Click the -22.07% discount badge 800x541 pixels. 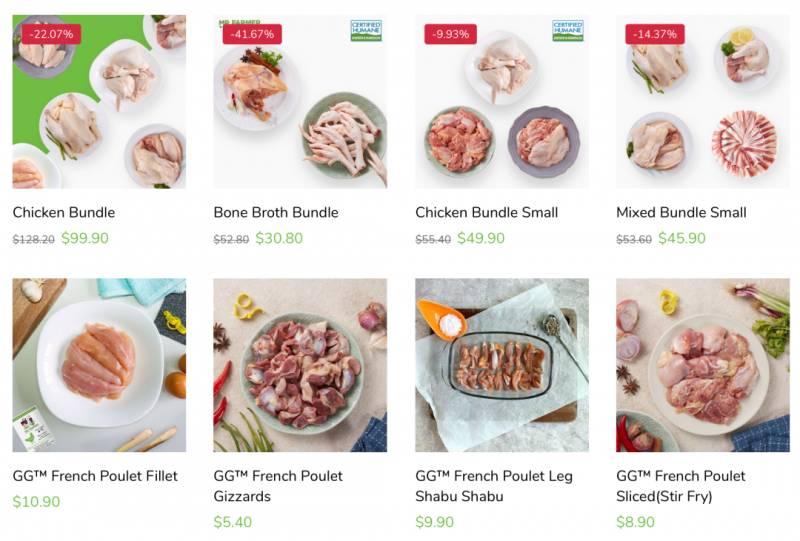click(51, 34)
